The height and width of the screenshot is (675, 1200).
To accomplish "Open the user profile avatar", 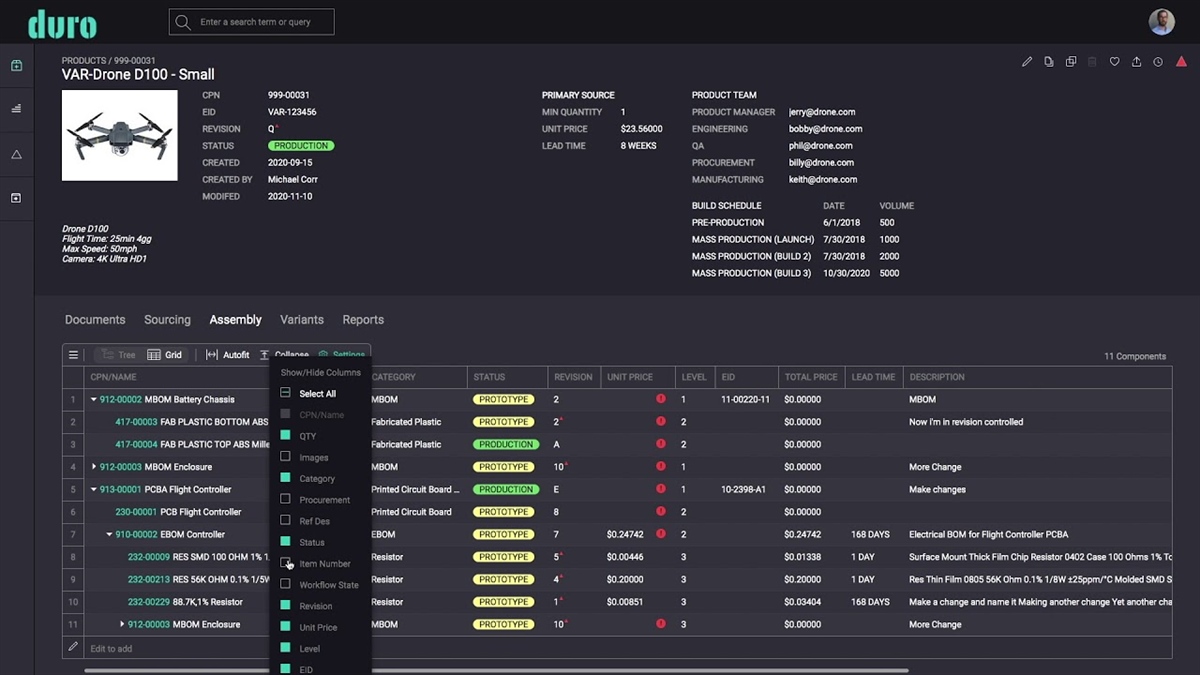I will point(1161,22).
